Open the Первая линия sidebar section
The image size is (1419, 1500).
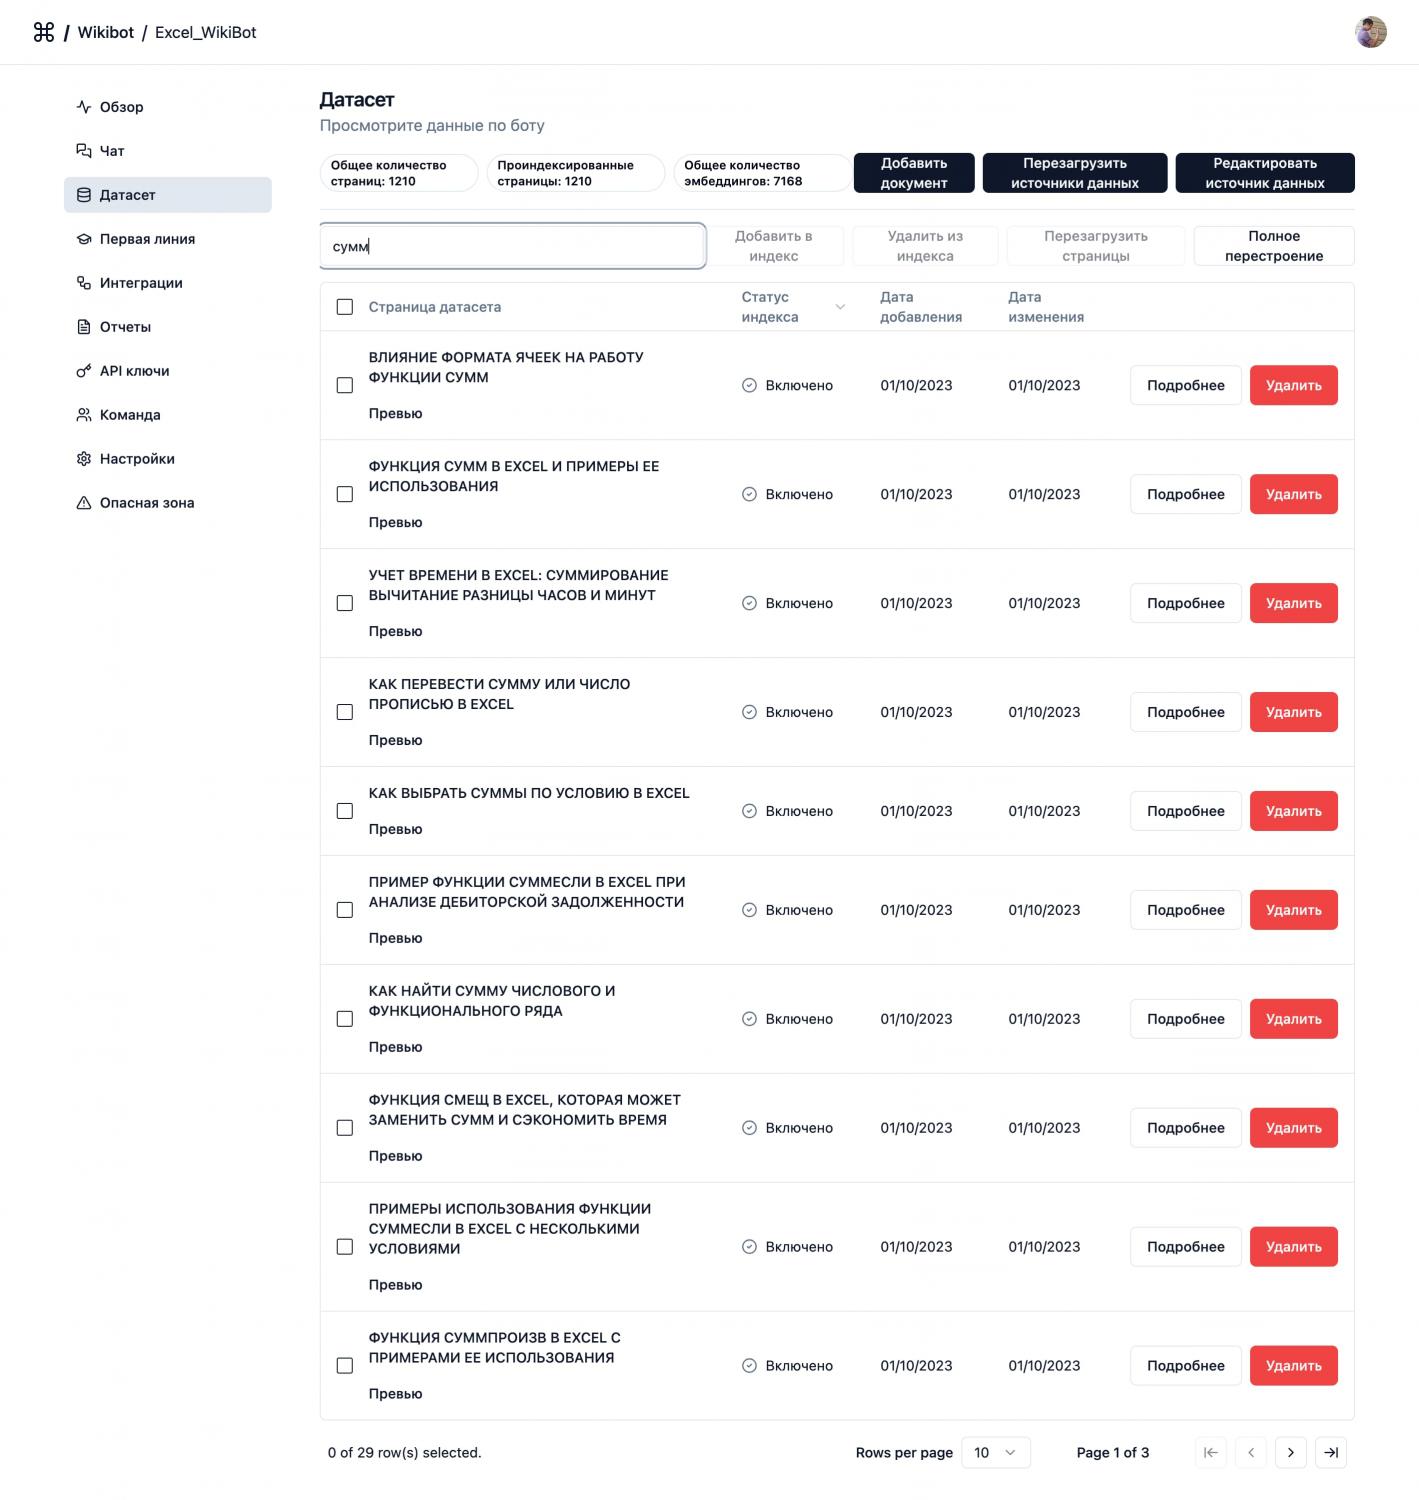click(x=147, y=239)
